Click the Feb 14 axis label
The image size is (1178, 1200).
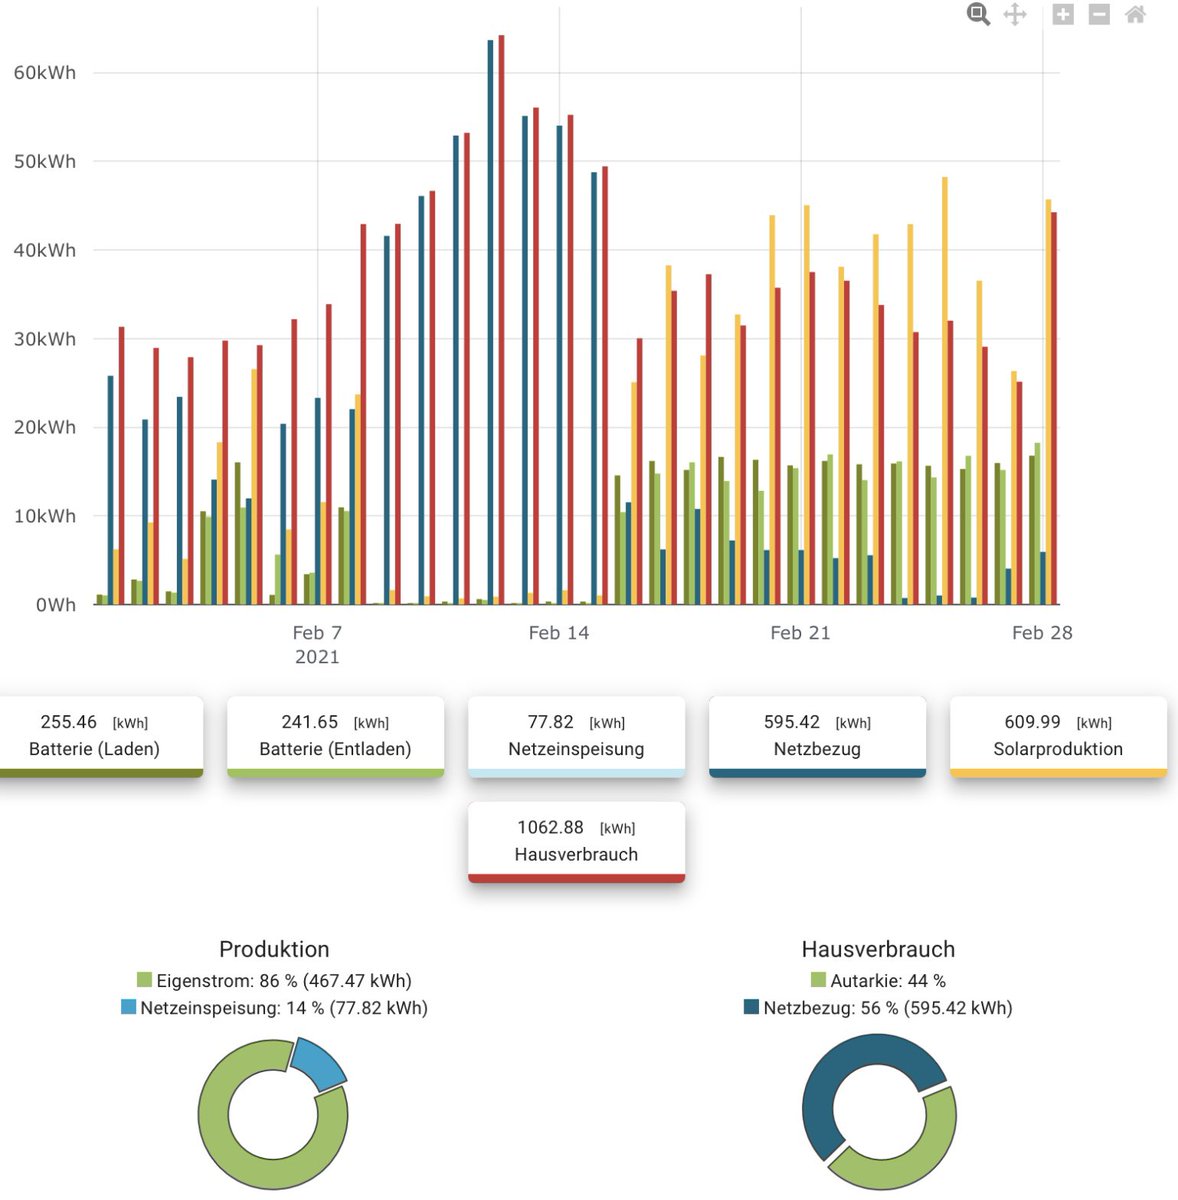pyautogui.click(x=559, y=633)
